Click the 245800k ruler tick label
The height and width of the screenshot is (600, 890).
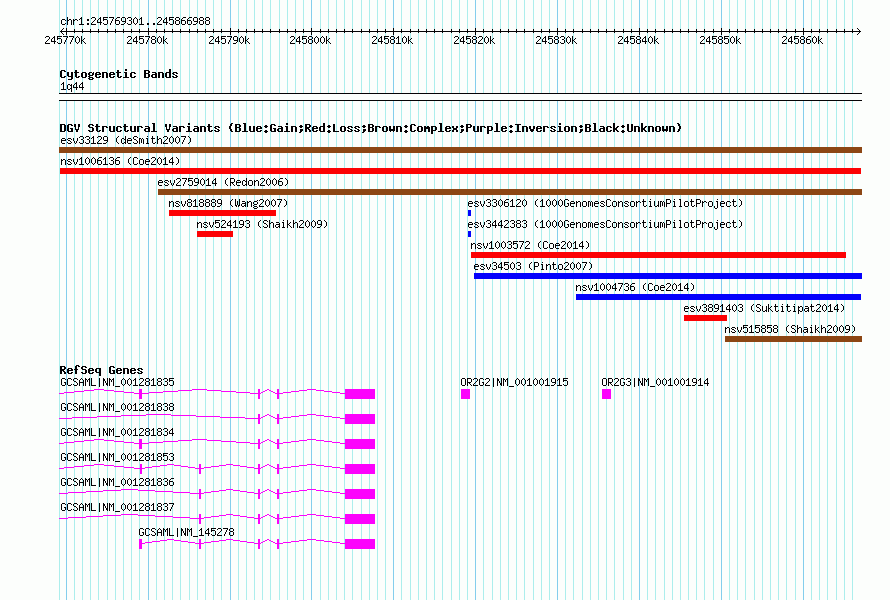tap(310, 40)
